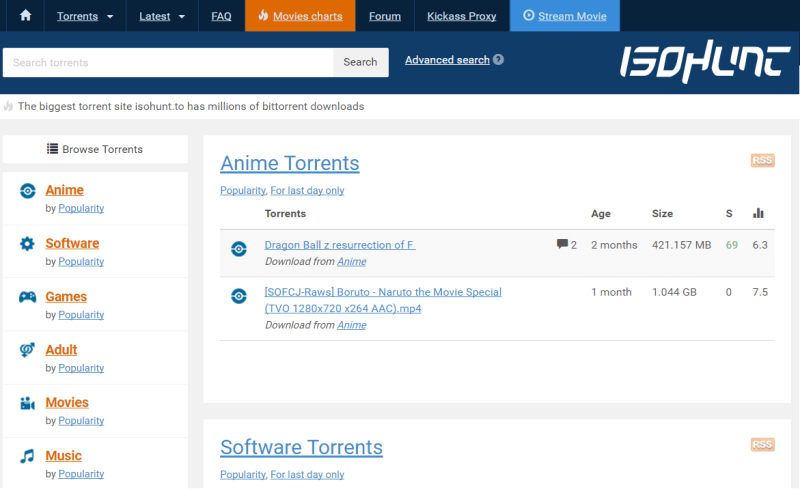Click the Browse Torrents list icon
The image size is (800, 489).
coord(52,149)
